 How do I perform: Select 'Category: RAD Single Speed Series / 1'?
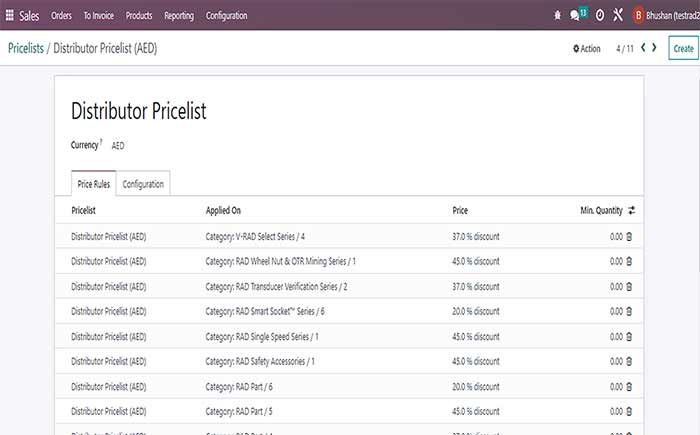pos(262,337)
